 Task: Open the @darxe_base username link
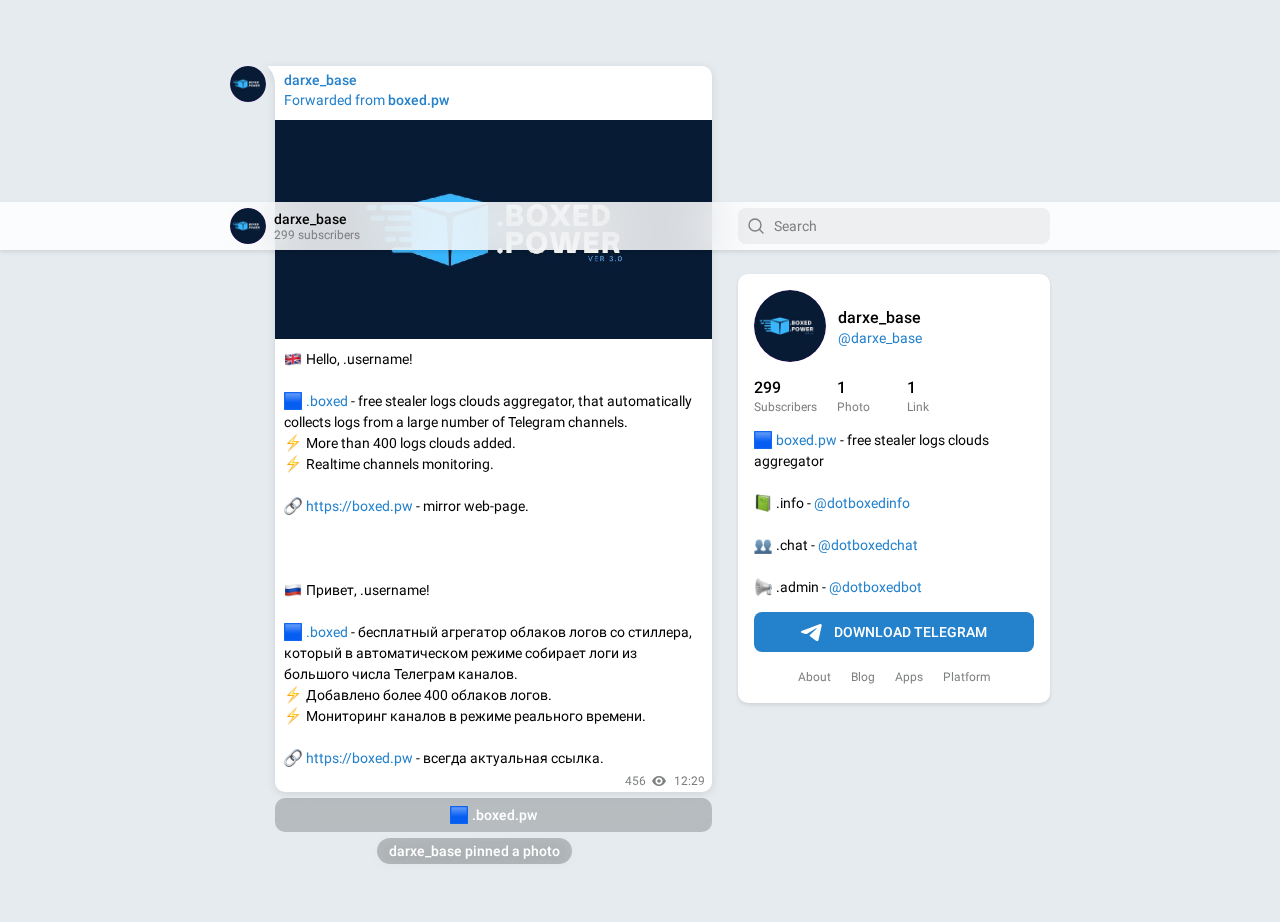[x=880, y=338]
